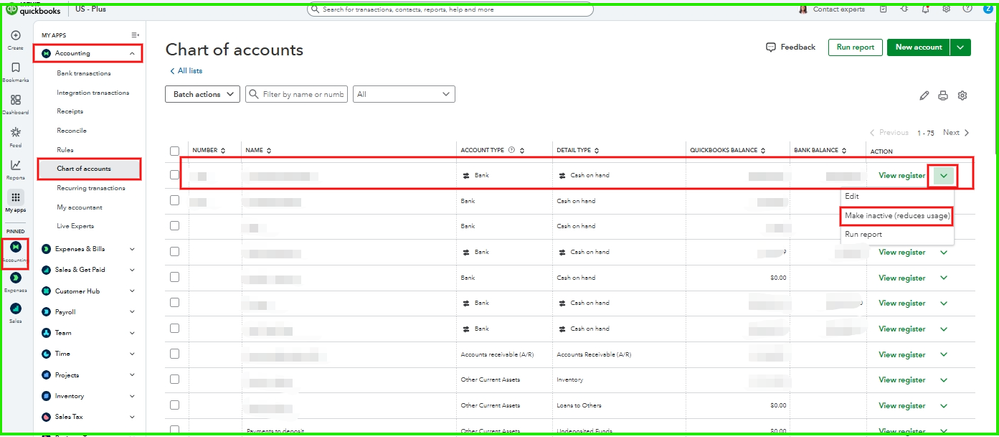999x437 pixels.
Task: Open the Feed icon in left rail
Action: 16,133
